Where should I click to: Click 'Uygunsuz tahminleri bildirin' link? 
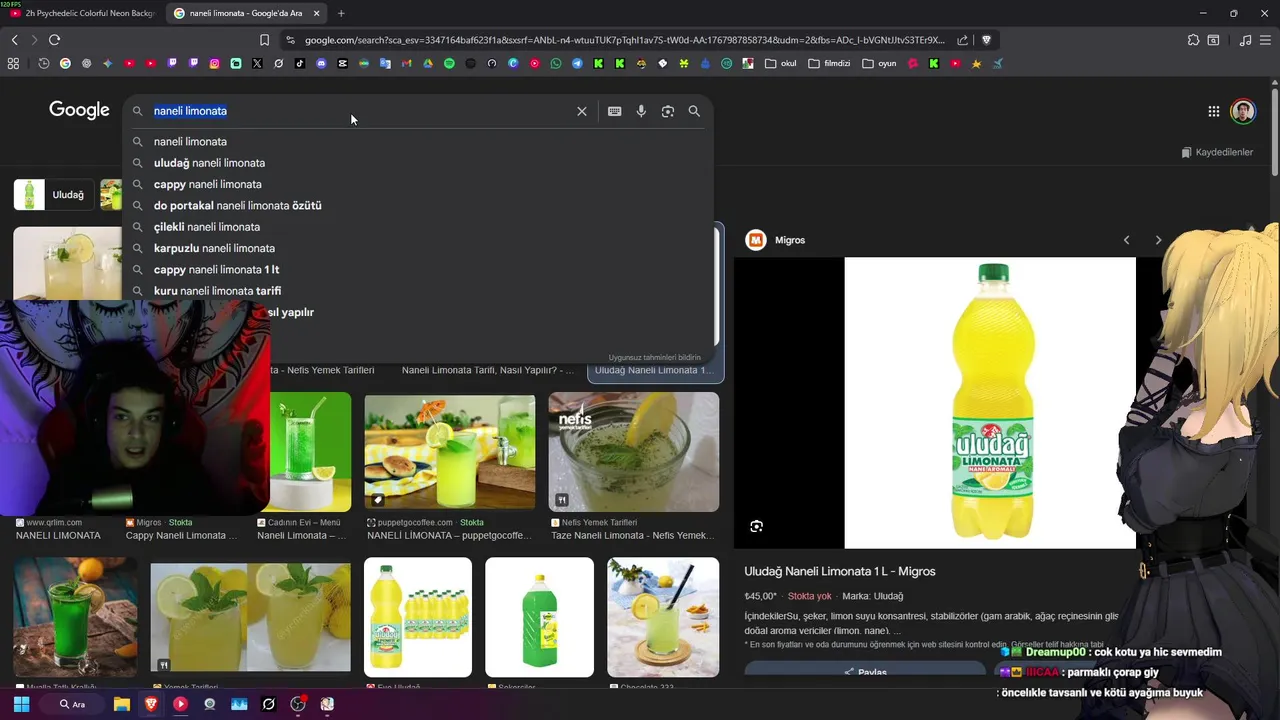click(655, 357)
